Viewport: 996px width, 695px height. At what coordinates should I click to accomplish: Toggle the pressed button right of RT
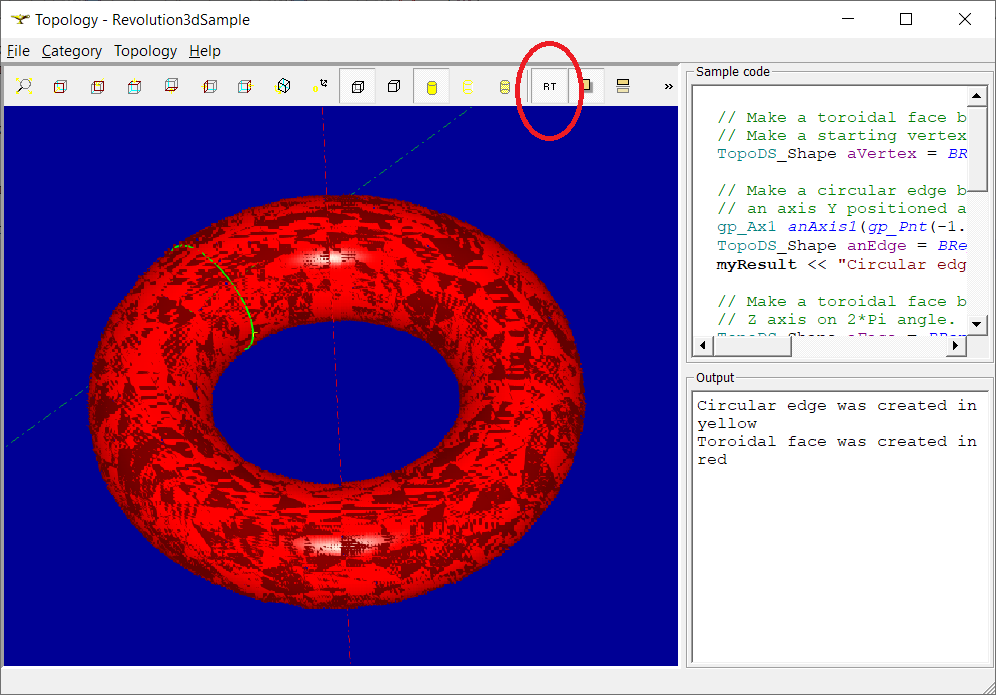click(x=586, y=87)
